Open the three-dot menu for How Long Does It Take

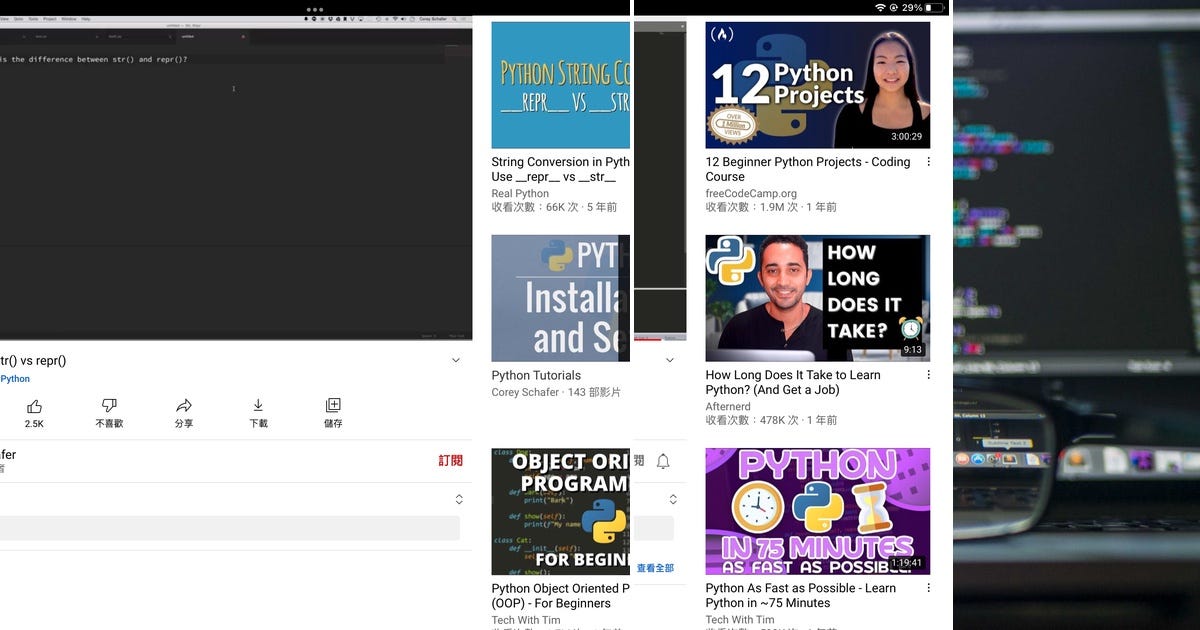[929, 374]
